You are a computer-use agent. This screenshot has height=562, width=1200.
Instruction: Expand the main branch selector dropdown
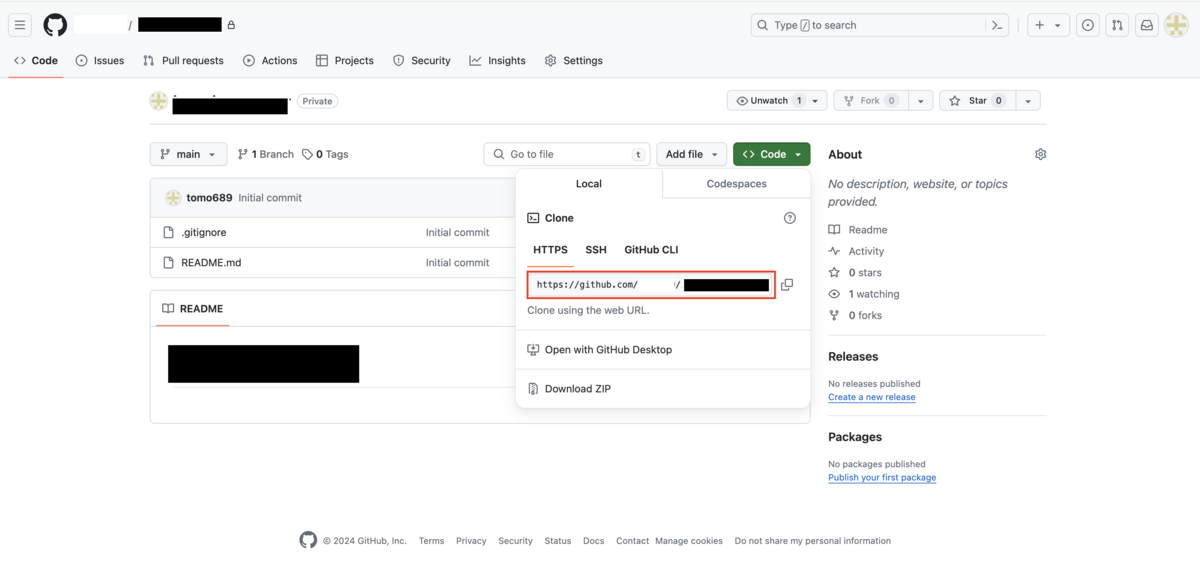tap(188, 154)
